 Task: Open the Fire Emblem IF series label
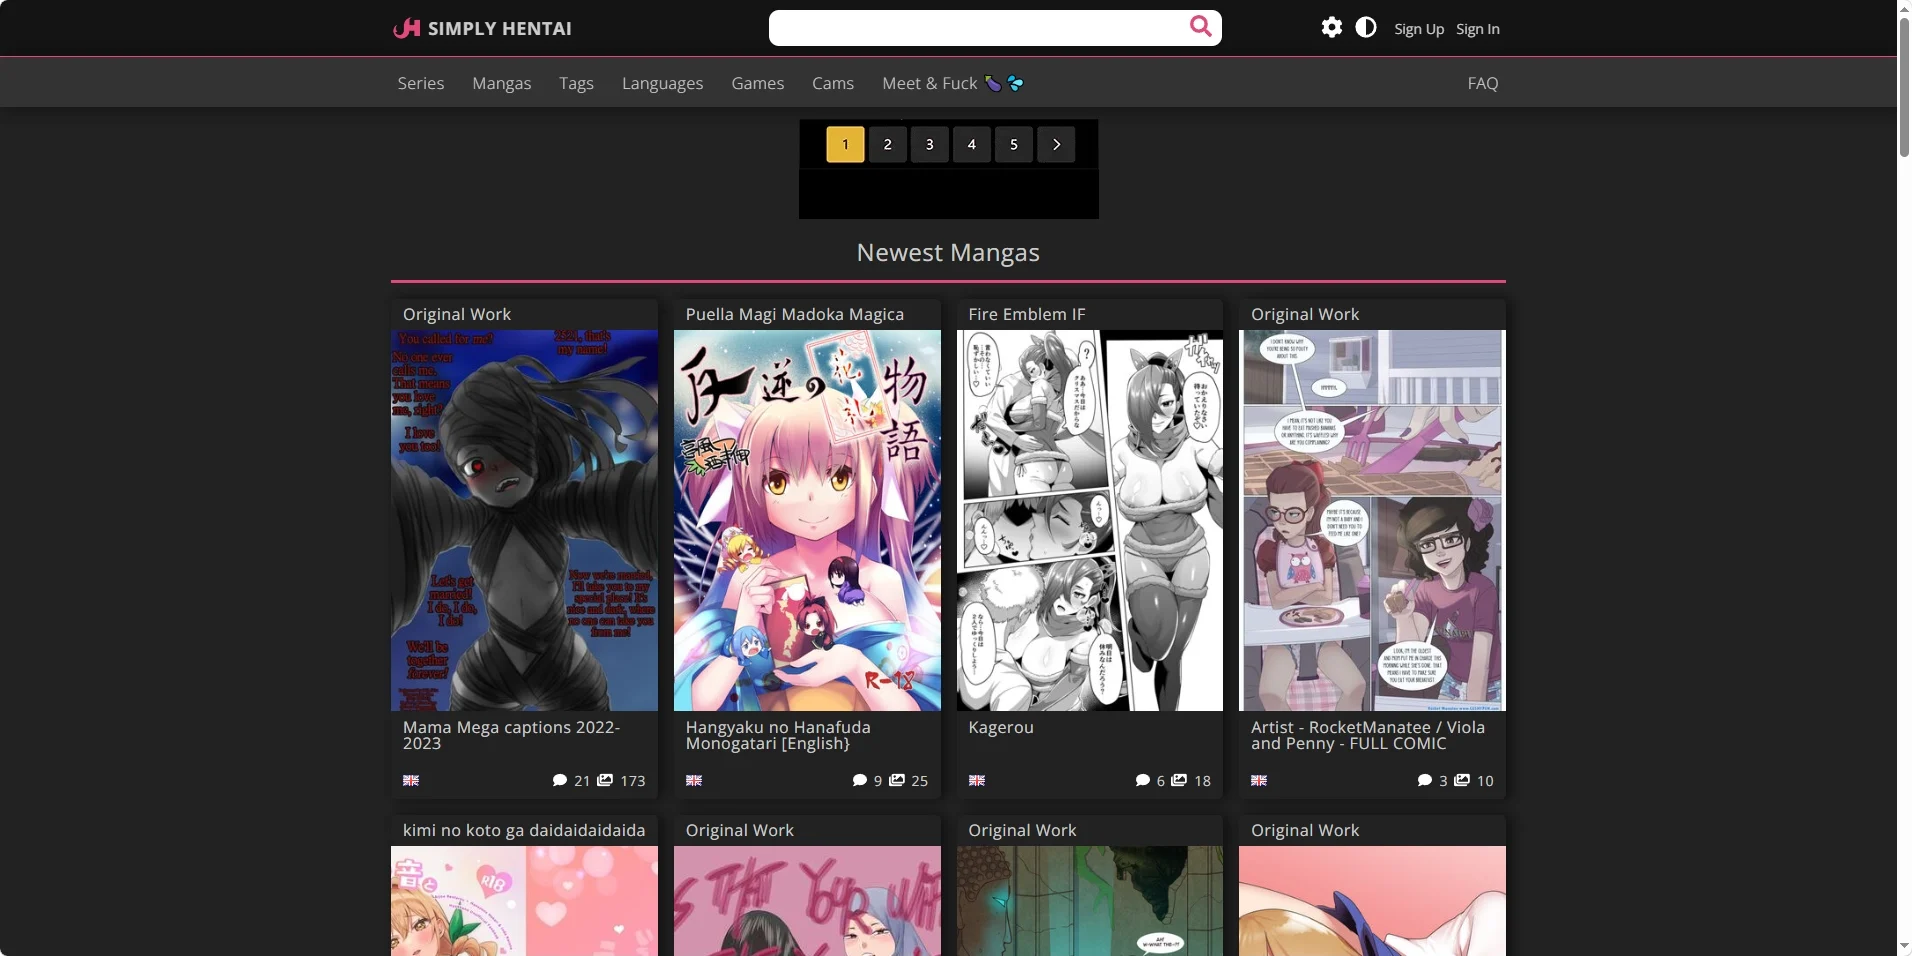tap(1026, 314)
